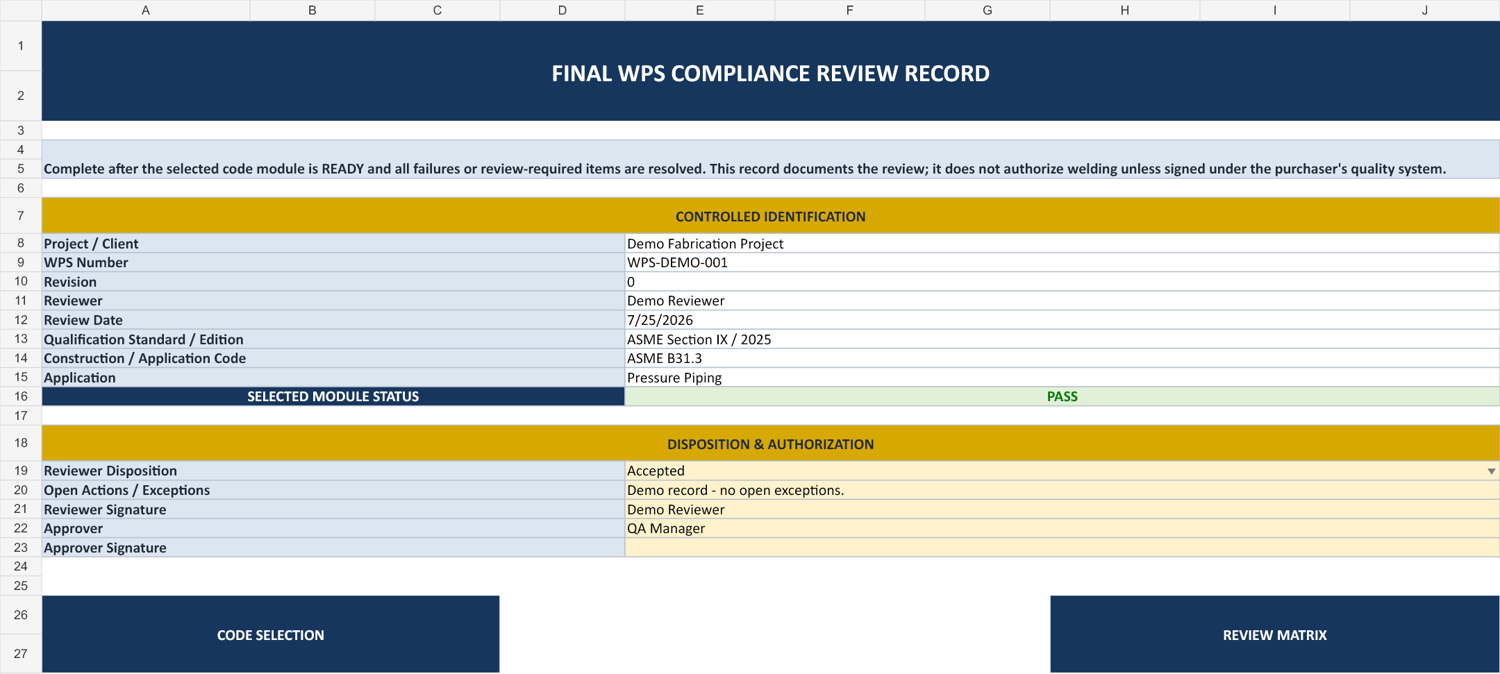Select the 'Open Actions / Exceptions' label cell
Screen dimensions: 1500x674
[333, 490]
